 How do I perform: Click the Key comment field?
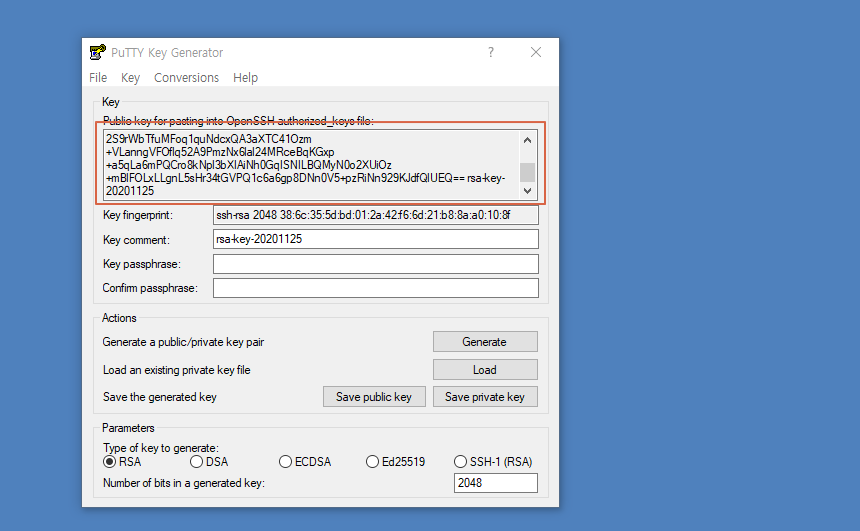(x=376, y=239)
